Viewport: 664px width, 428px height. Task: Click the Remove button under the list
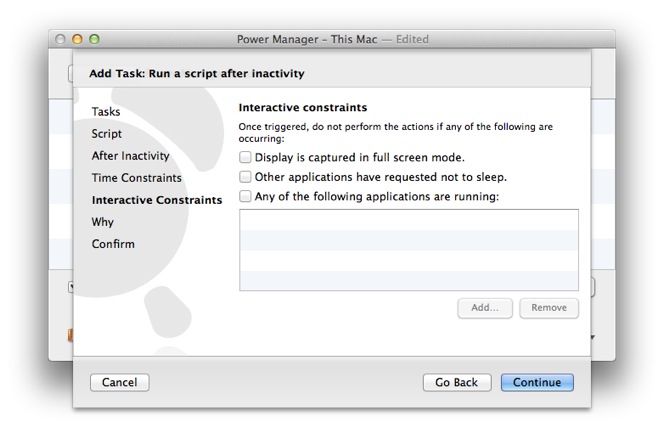(549, 308)
